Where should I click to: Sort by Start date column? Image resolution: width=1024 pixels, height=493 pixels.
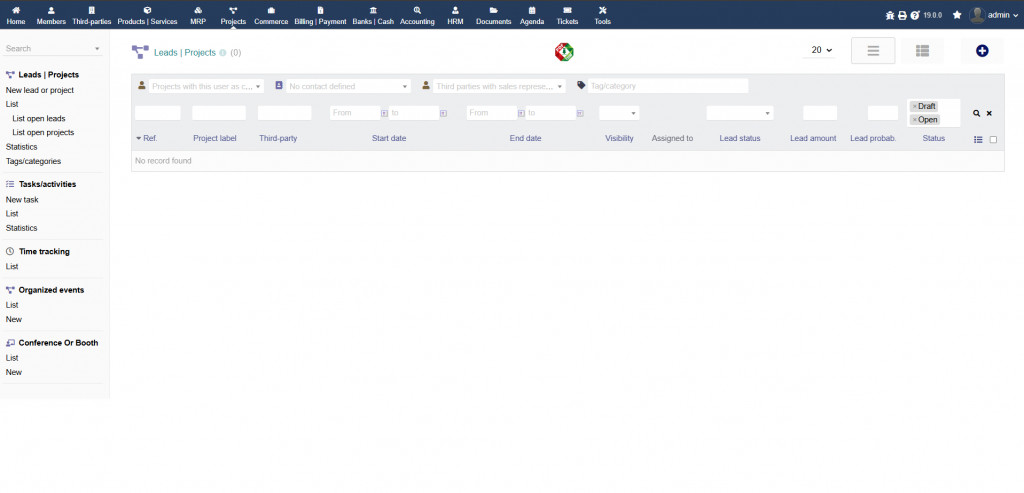pyautogui.click(x=389, y=138)
